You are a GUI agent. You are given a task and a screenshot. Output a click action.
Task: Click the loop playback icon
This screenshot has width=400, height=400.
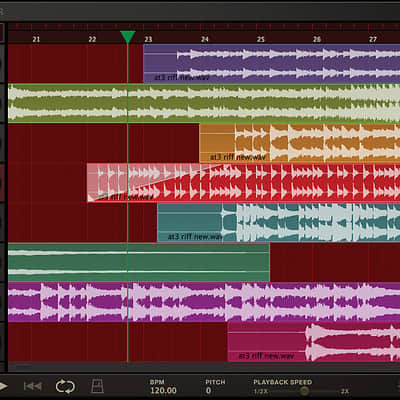pos(65,386)
